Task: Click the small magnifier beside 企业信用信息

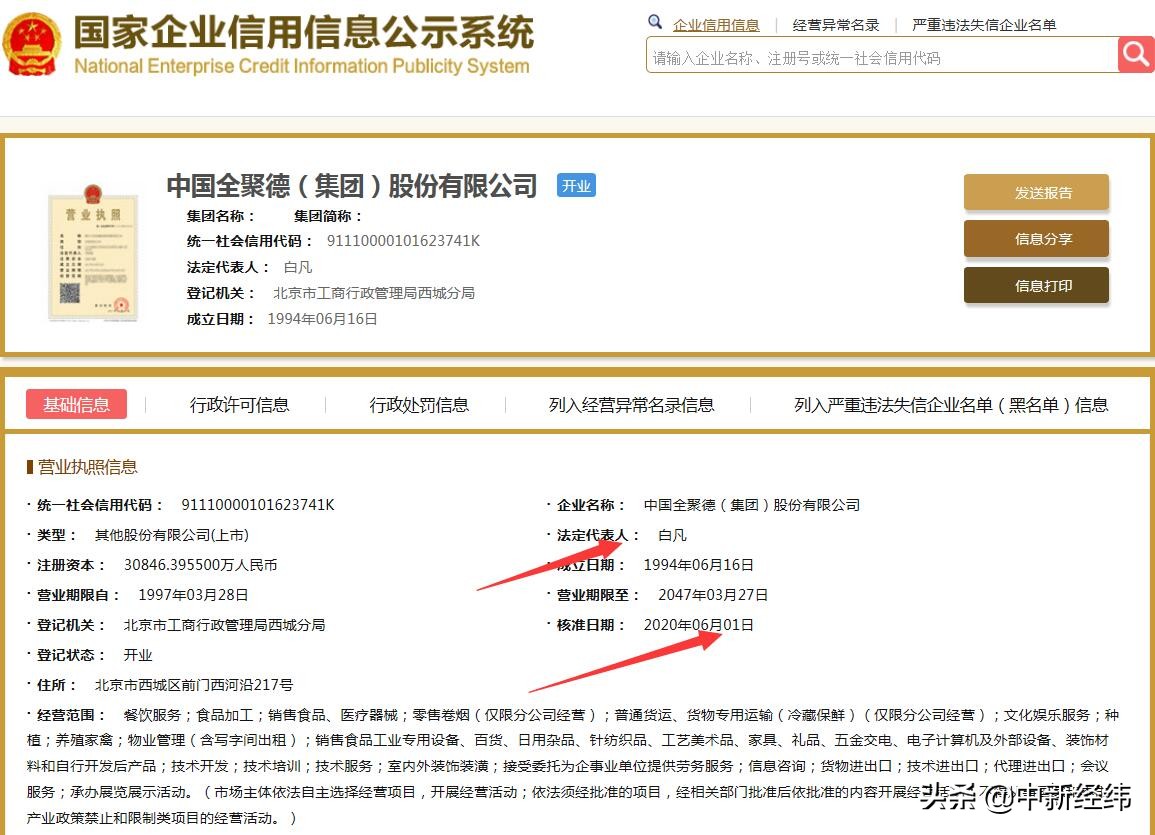Action: tap(654, 21)
